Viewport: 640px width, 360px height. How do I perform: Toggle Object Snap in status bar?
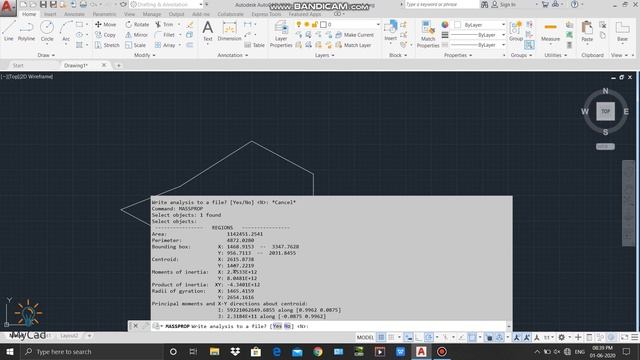click(472, 337)
